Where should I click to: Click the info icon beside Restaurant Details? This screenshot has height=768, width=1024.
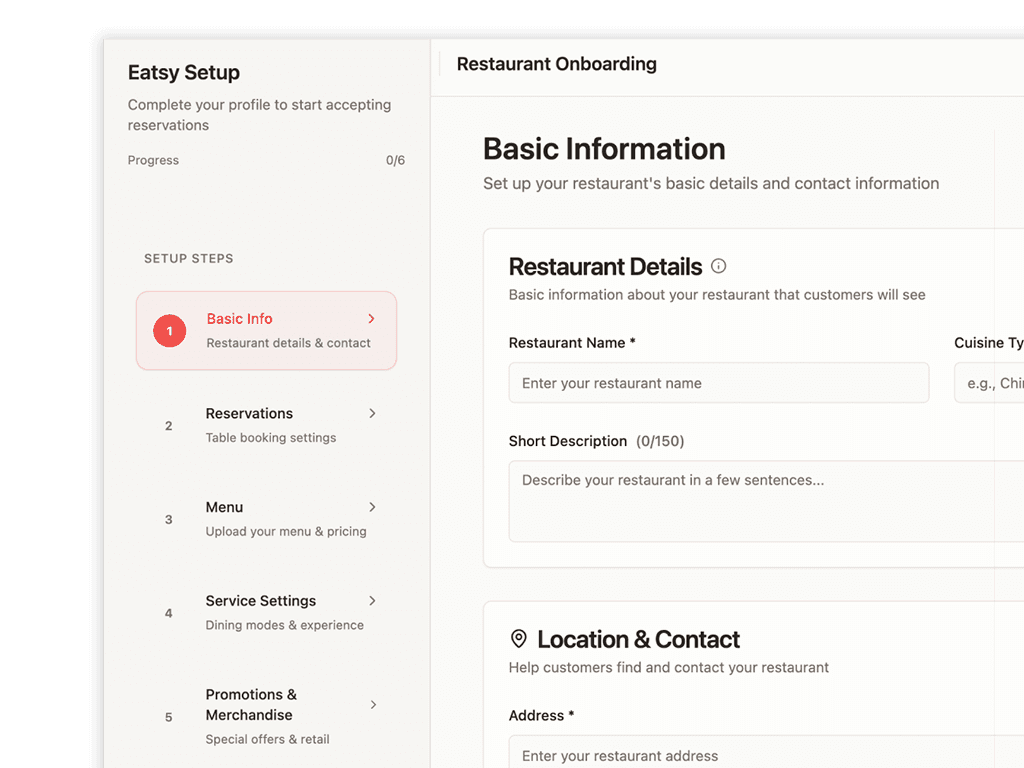pos(718,266)
